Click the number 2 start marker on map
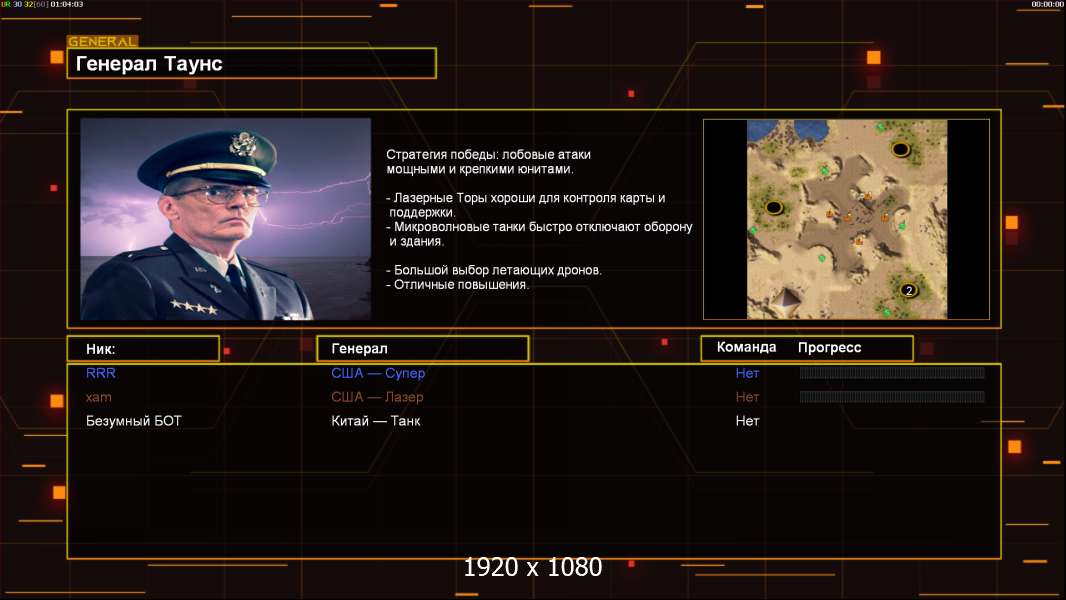 point(909,290)
